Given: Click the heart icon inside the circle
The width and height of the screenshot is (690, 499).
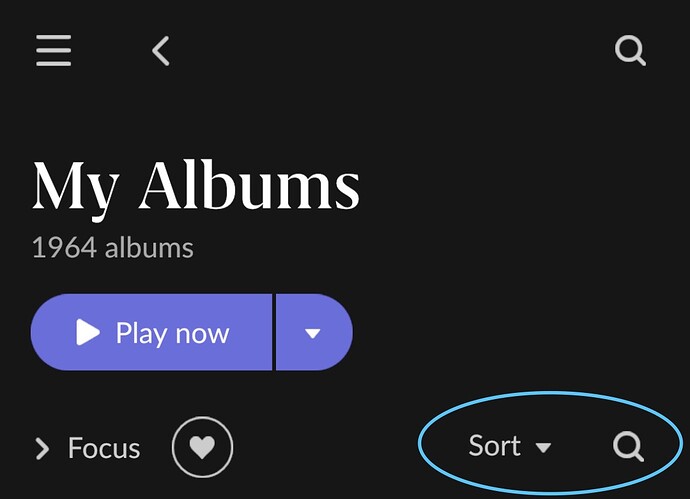Looking at the screenshot, I should pos(202,447).
